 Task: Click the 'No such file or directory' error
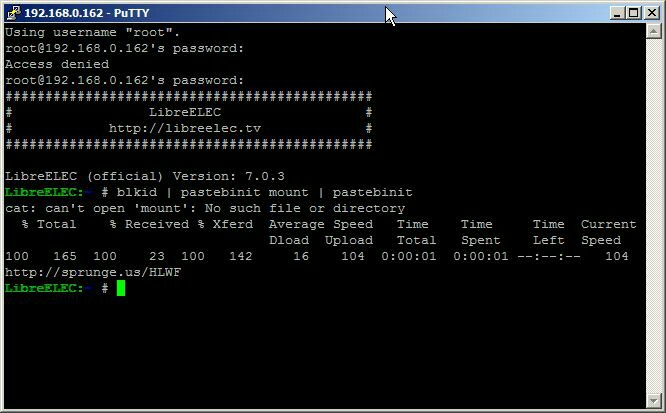click(x=305, y=209)
